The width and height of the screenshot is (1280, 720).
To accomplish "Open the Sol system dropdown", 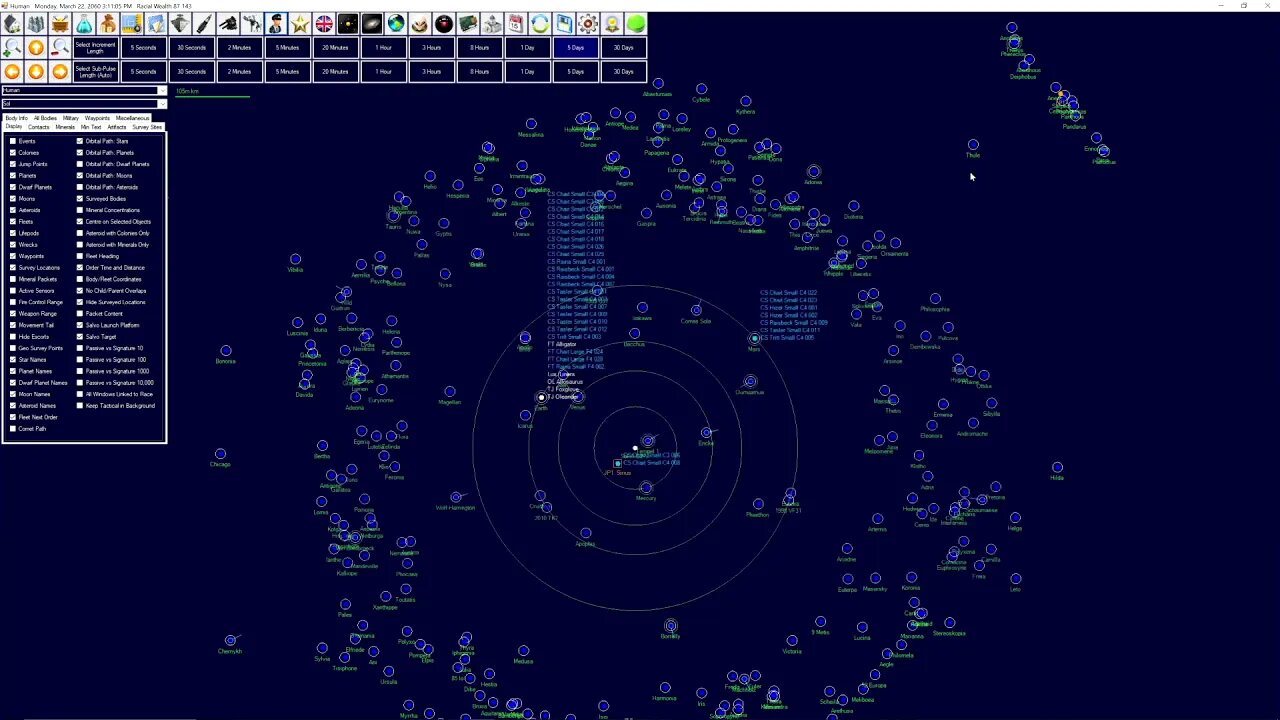I will point(84,104).
